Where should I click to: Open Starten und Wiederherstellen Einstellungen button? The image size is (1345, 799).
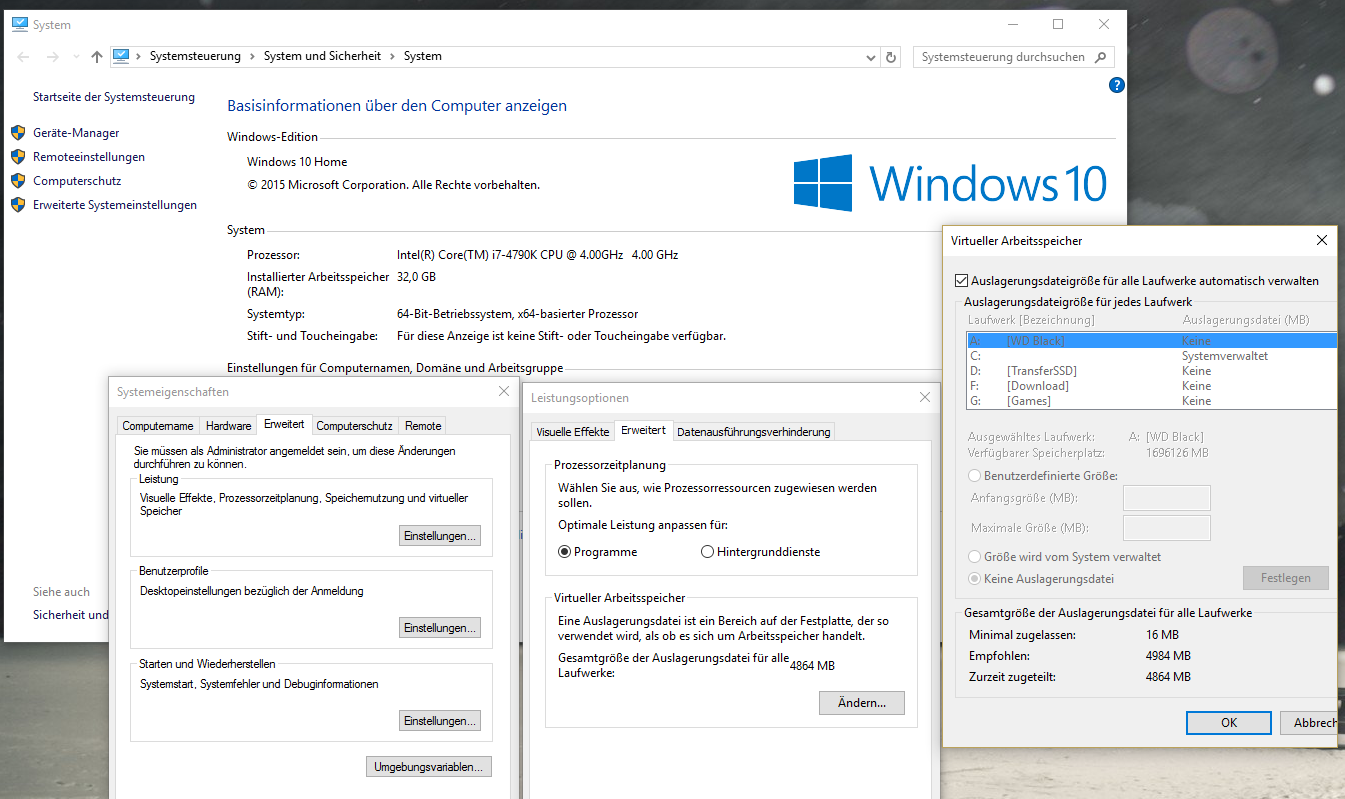point(440,720)
